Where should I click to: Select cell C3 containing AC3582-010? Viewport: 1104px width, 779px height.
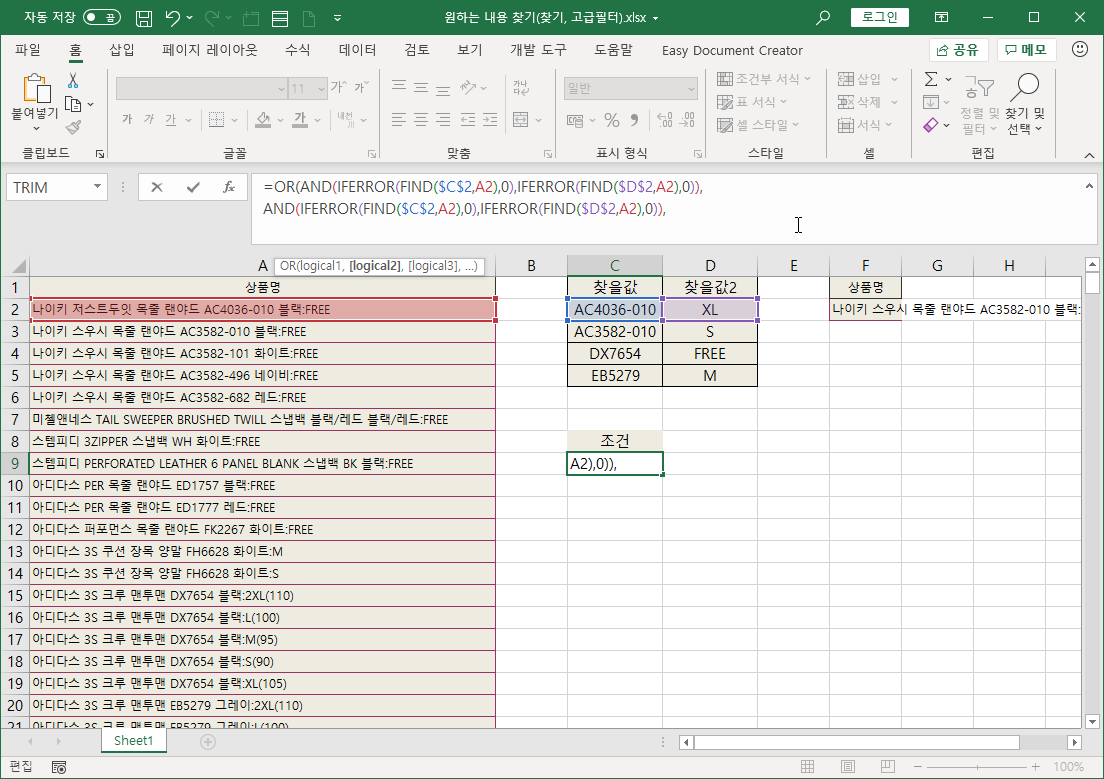click(615, 332)
